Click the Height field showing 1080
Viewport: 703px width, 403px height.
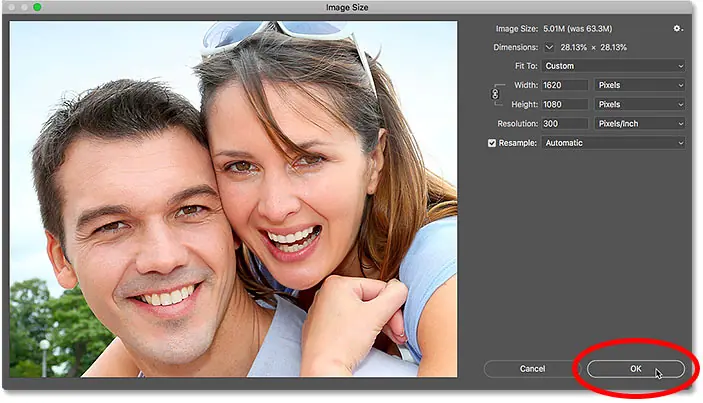564,104
